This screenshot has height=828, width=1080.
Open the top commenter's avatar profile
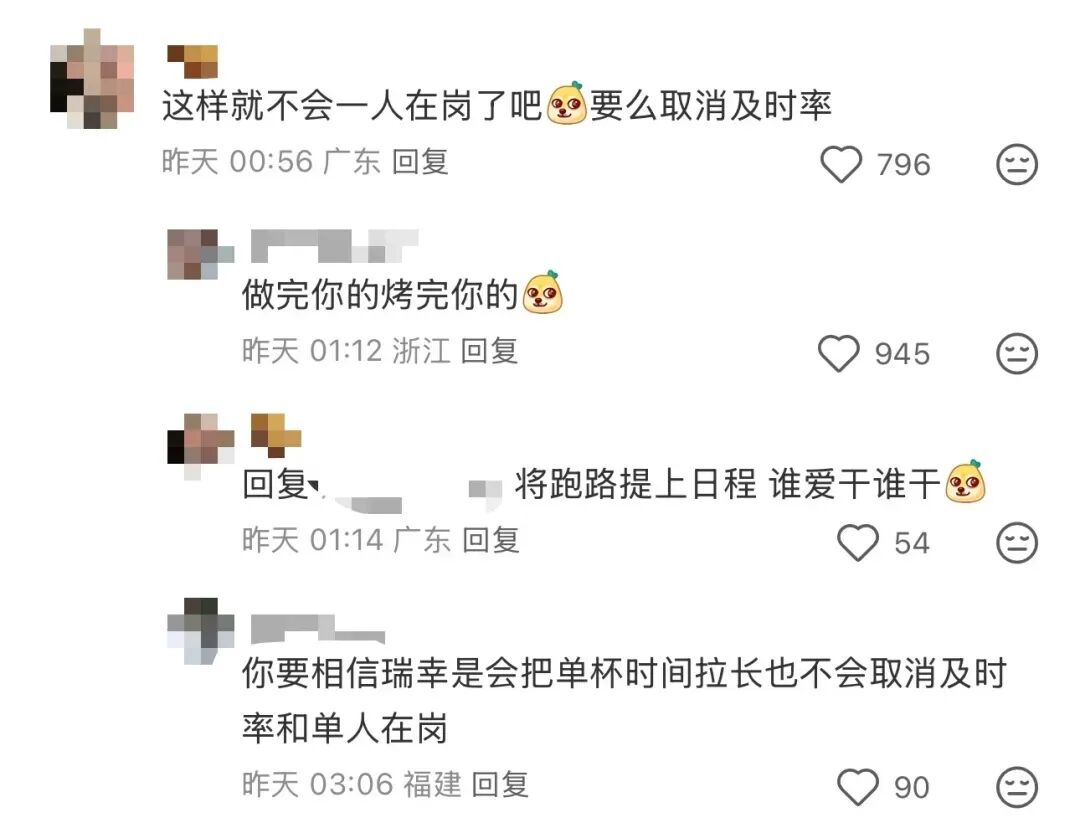click(x=92, y=79)
